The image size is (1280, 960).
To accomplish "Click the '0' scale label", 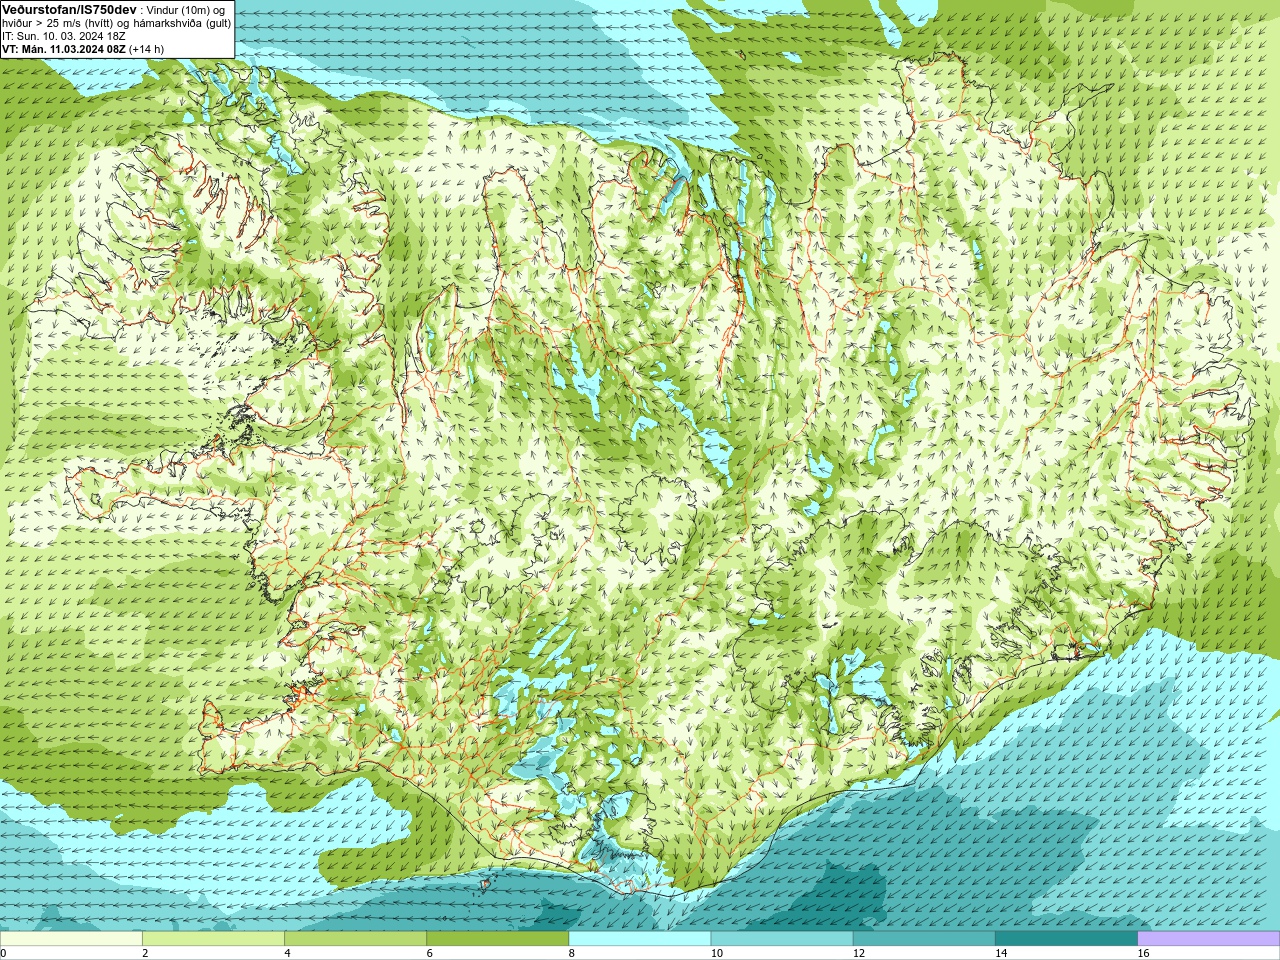I will 3,953.
